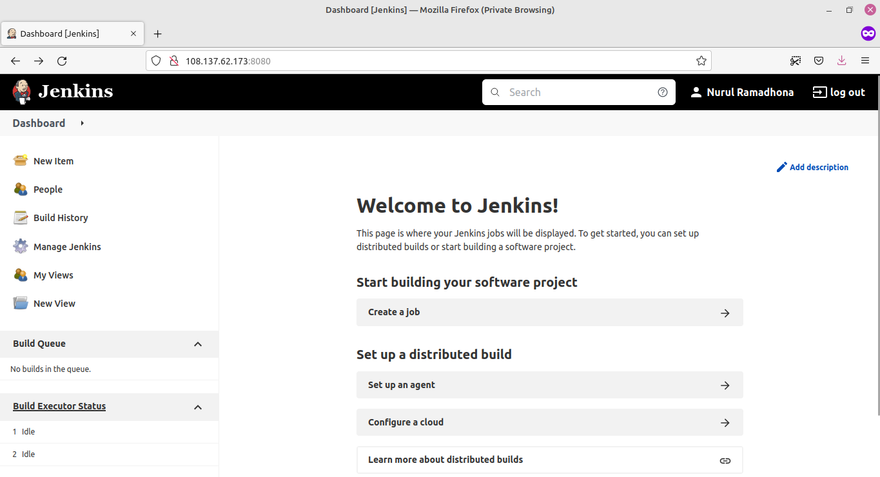The image size is (880, 477).
Task: Click the log out door icon
Action: click(819, 92)
